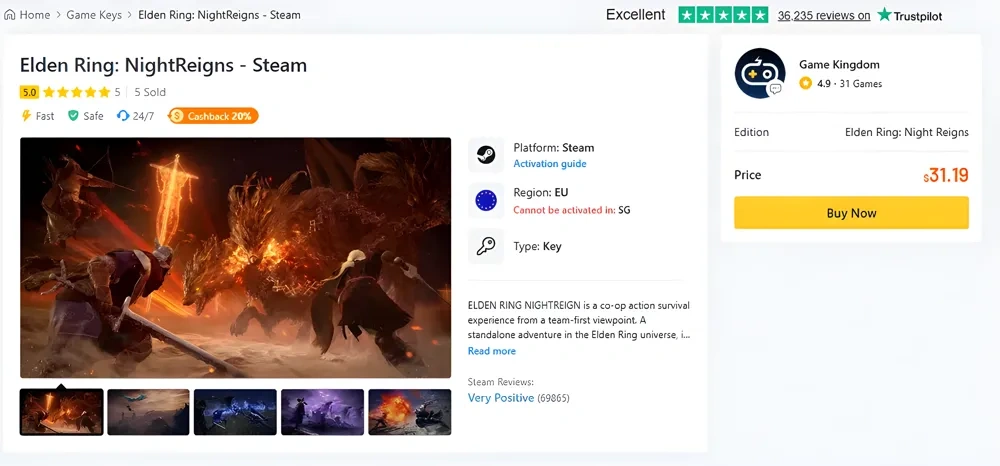Click the Steam platform logo icon
The image size is (1000, 466).
click(486, 155)
